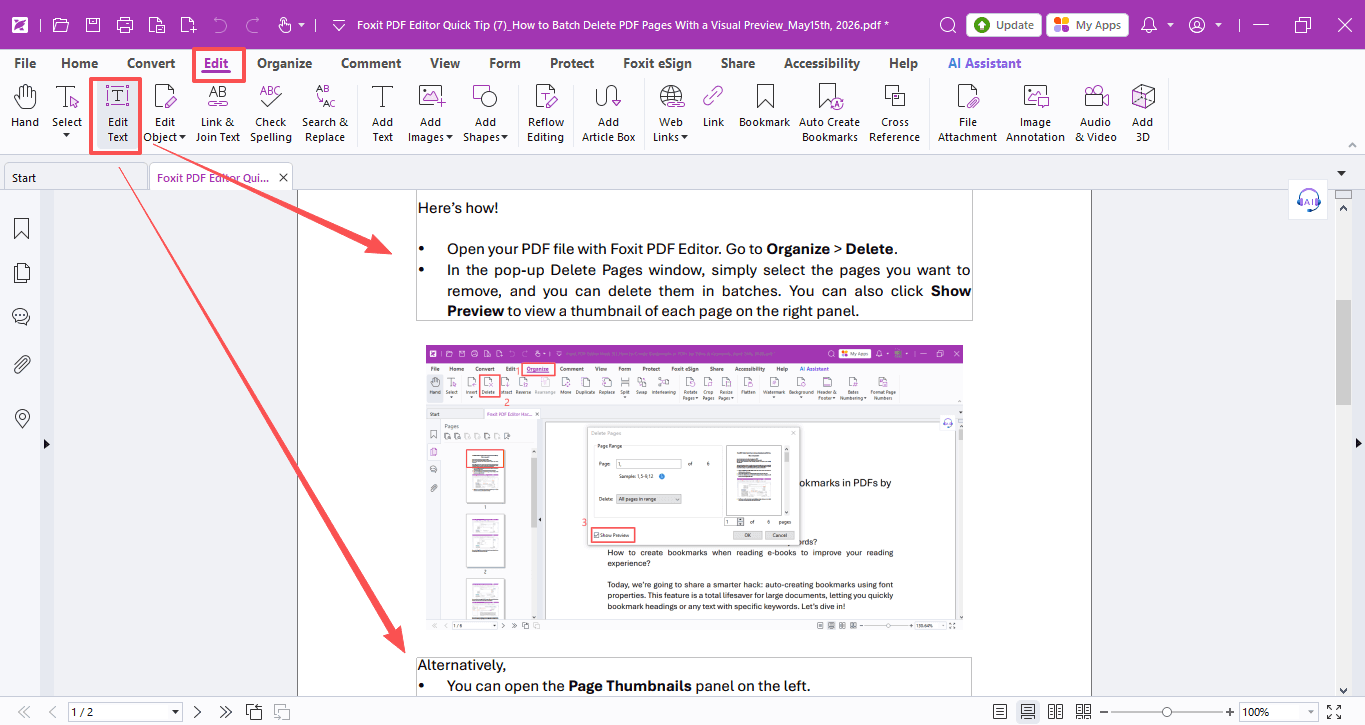
Task: Click the zoom out minus button
Action: coord(1104,712)
